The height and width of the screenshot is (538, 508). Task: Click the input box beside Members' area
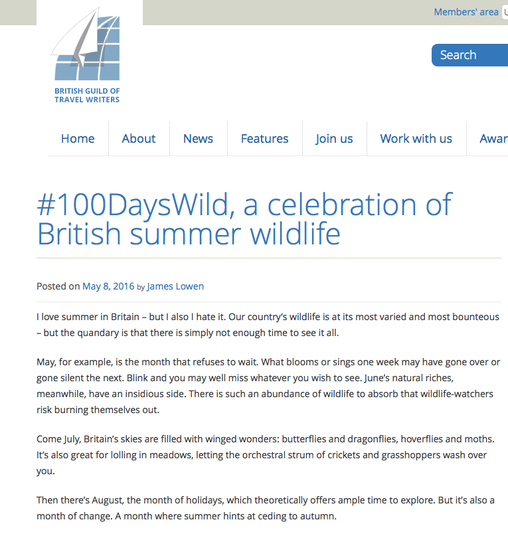click(x=505, y=12)
